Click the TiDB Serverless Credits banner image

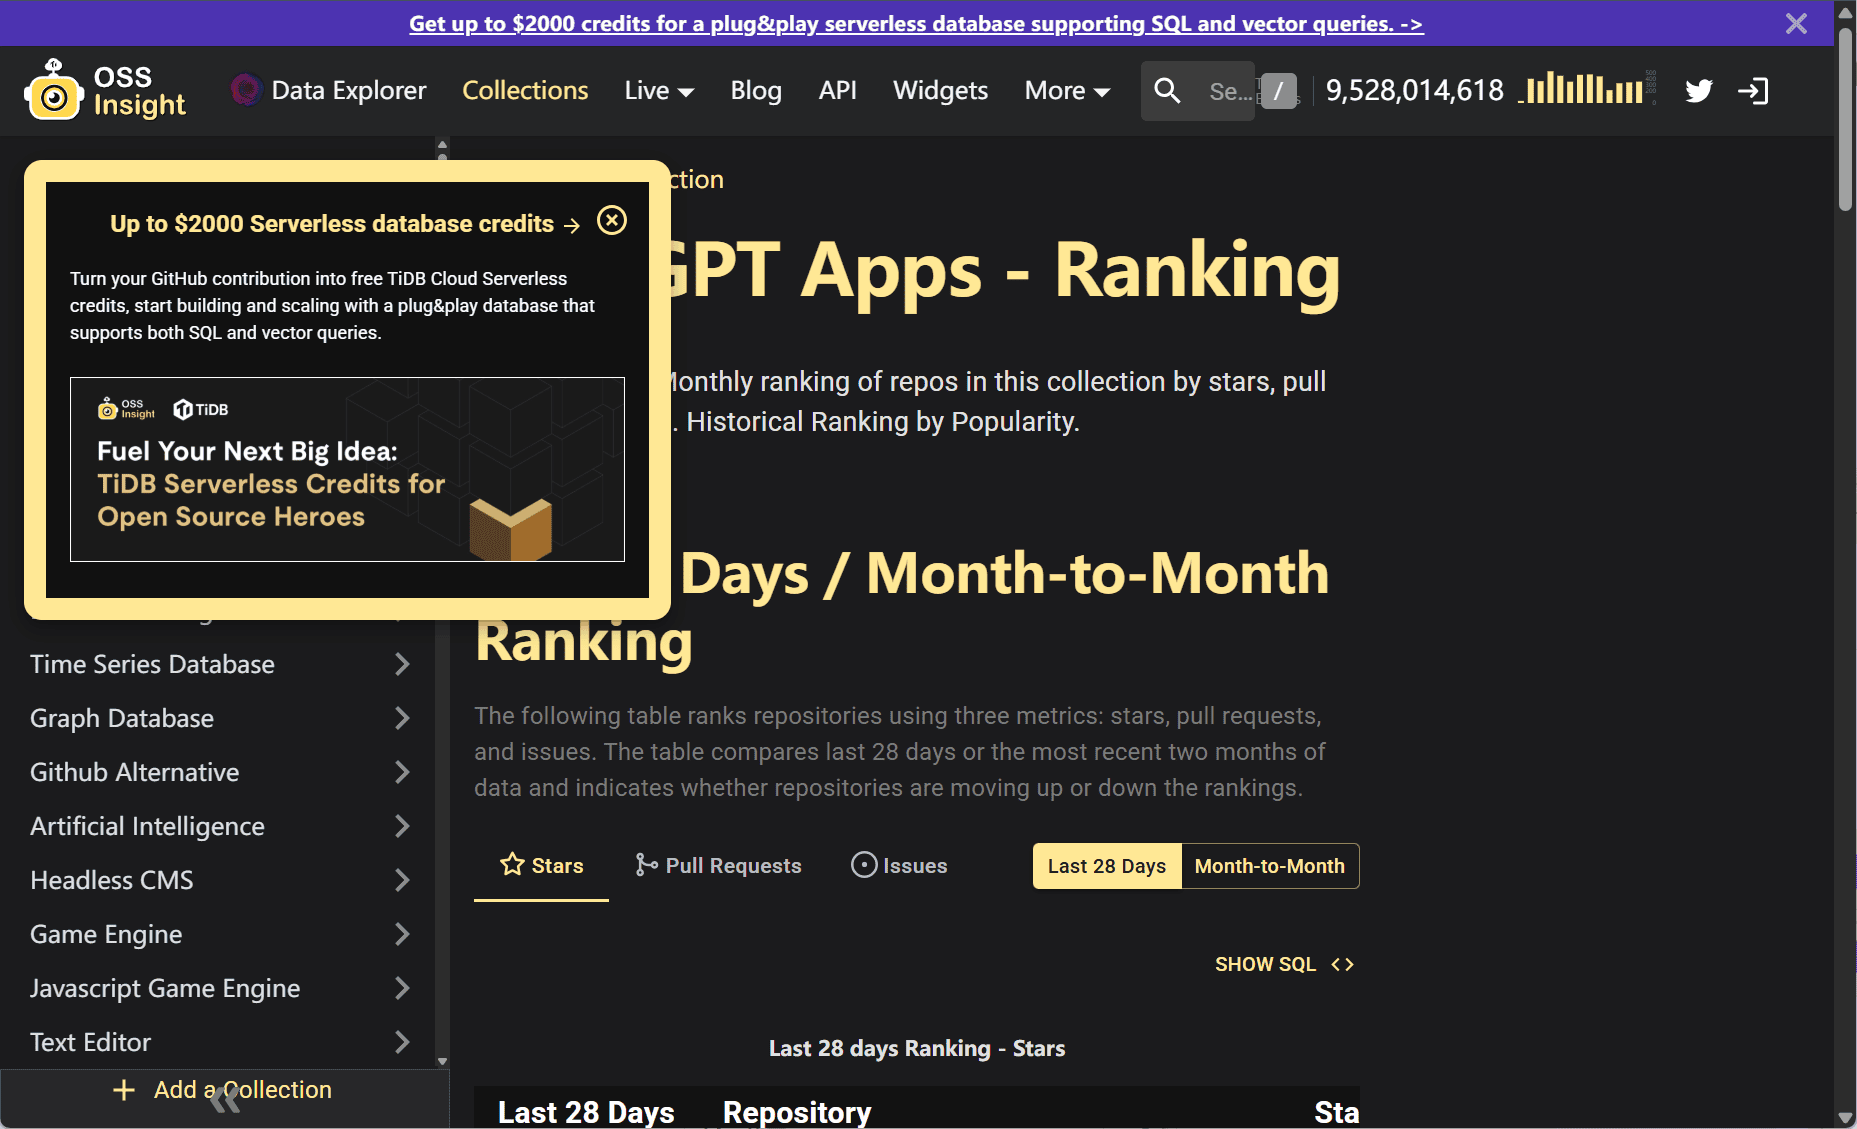(x=347, y=469)
